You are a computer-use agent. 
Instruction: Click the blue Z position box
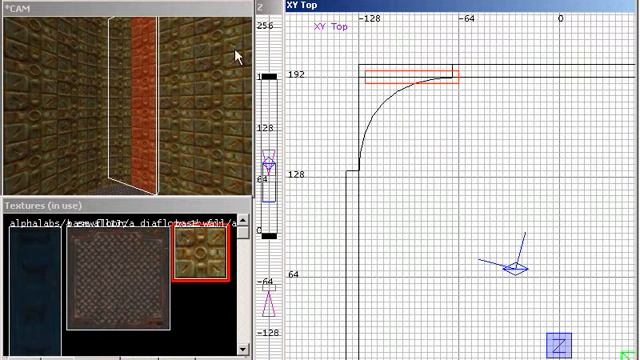559,345
